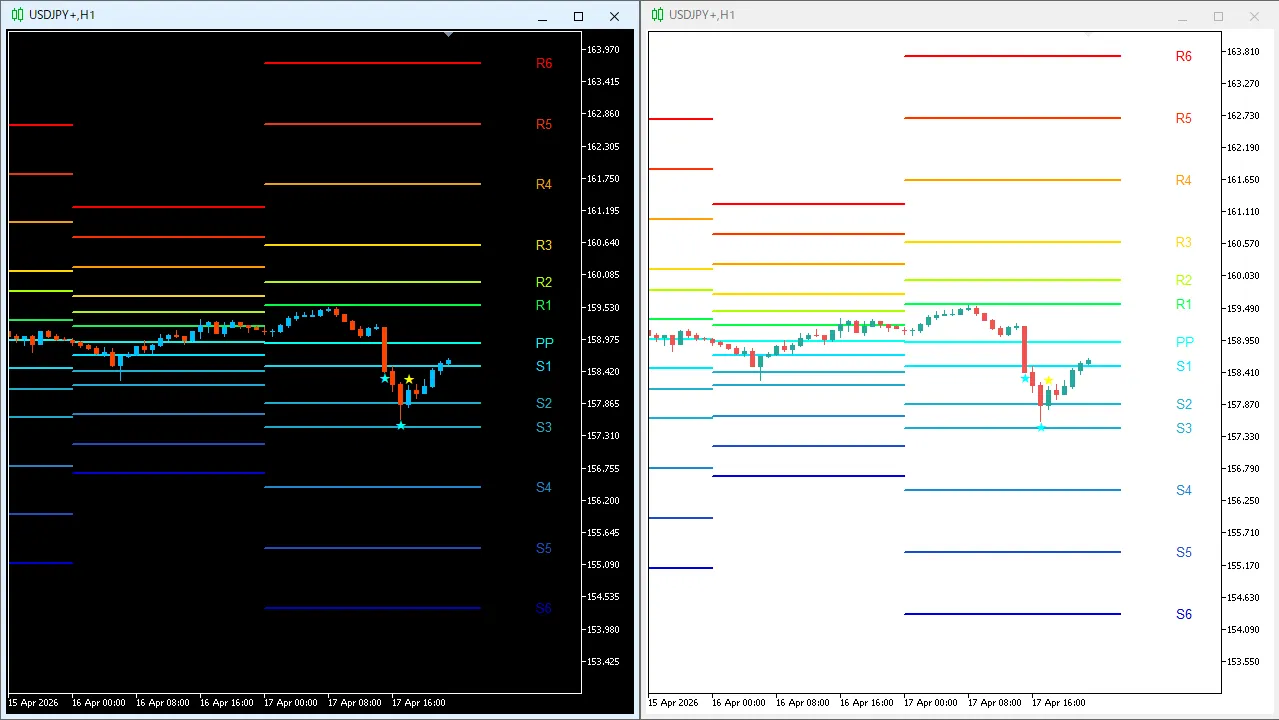Select the S4 label on the white chart
This screenshot has height=720, width=1279.
coord(1184,490)
